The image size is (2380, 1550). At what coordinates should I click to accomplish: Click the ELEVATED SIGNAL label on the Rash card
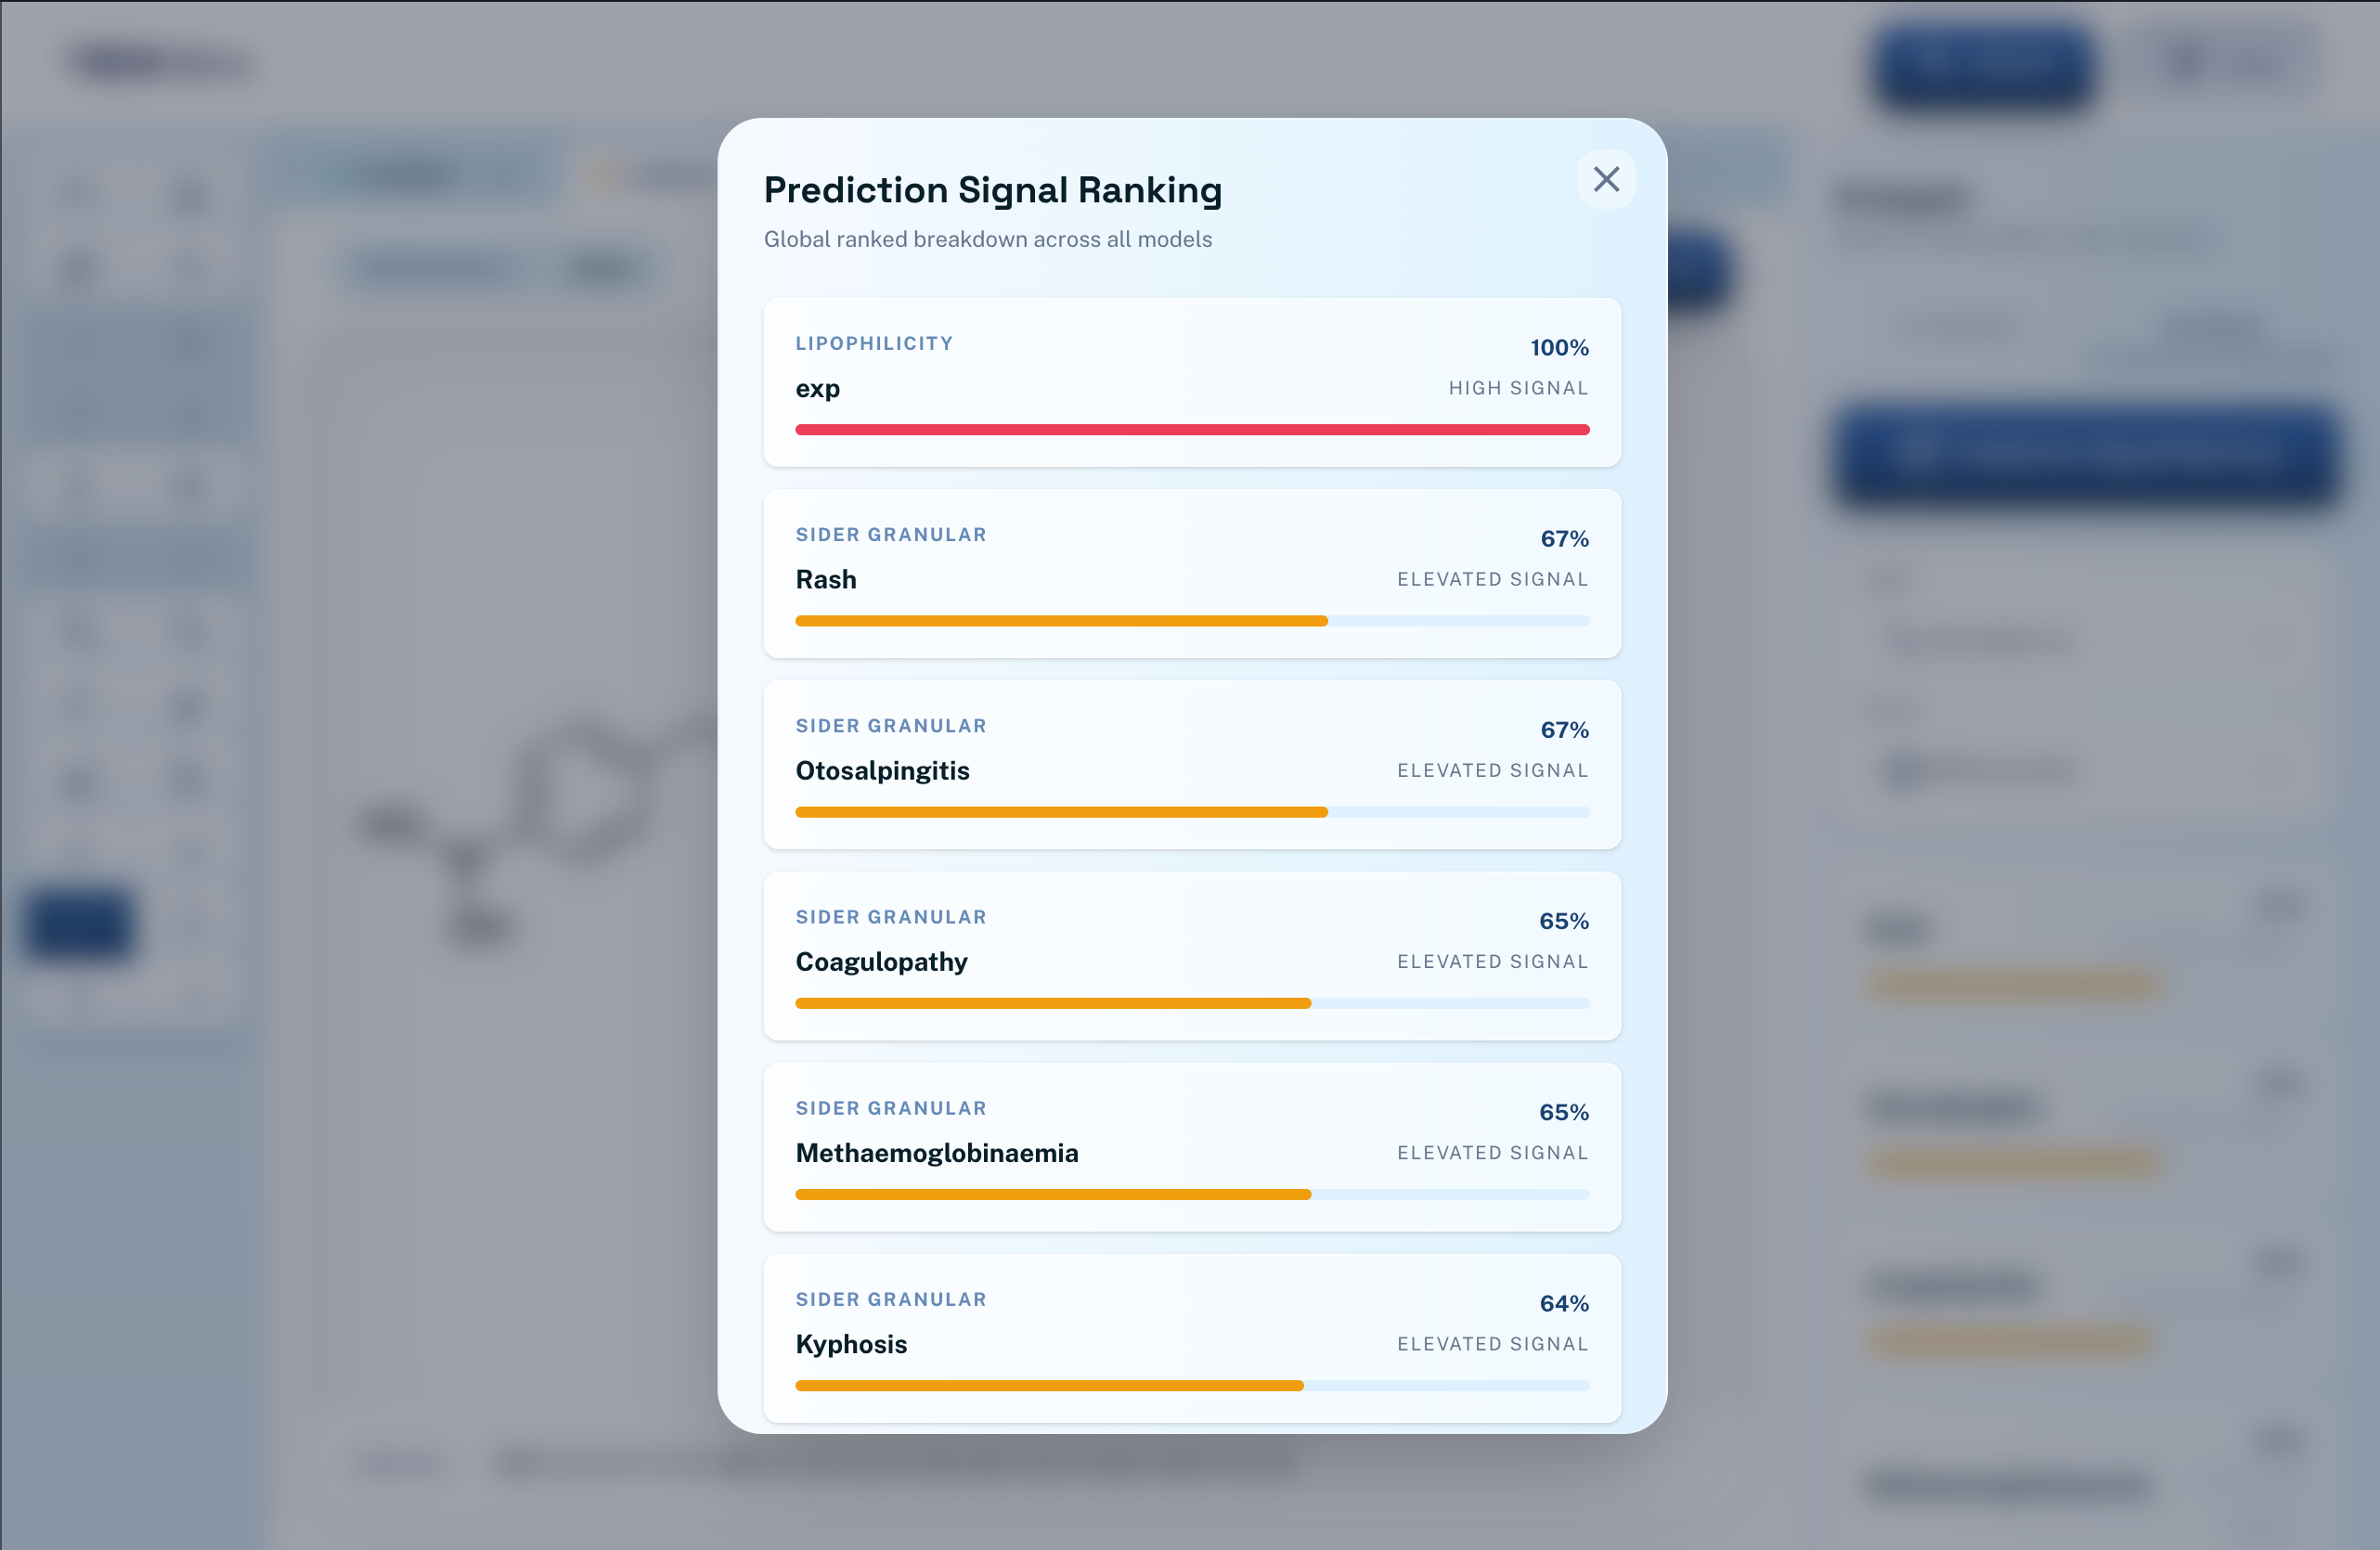click(1491, 579)
